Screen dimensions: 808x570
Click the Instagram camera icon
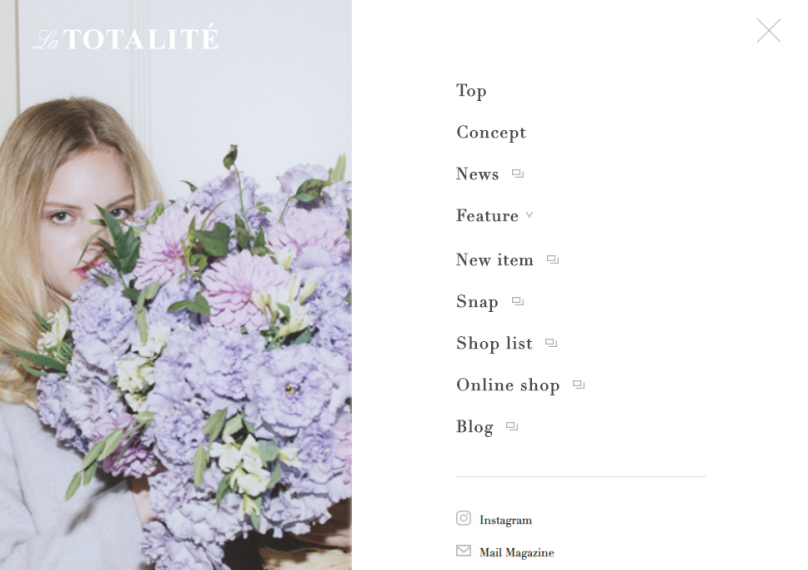pyautogui.click(x=463, y=518)
